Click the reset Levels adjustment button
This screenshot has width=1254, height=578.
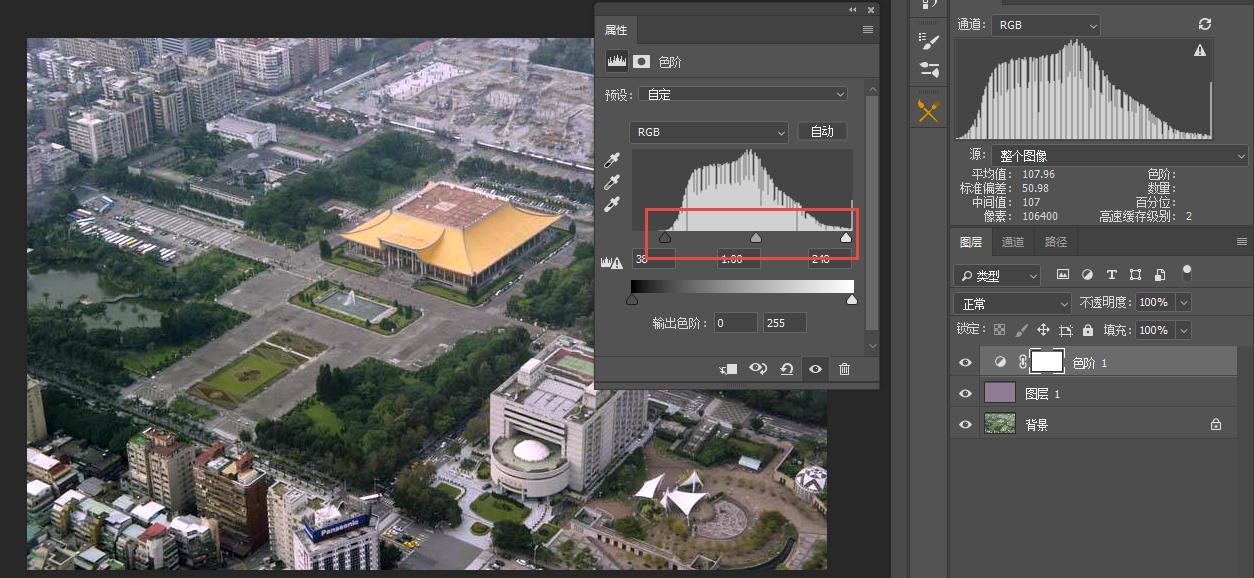tap(787, 369)
